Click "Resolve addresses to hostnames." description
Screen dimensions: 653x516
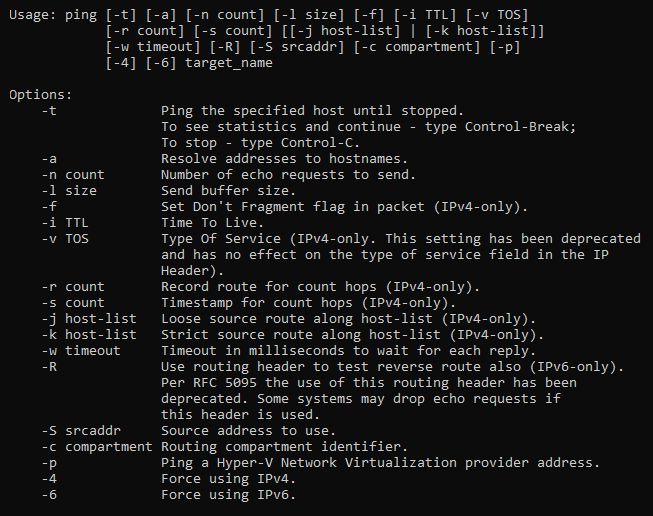282,158
